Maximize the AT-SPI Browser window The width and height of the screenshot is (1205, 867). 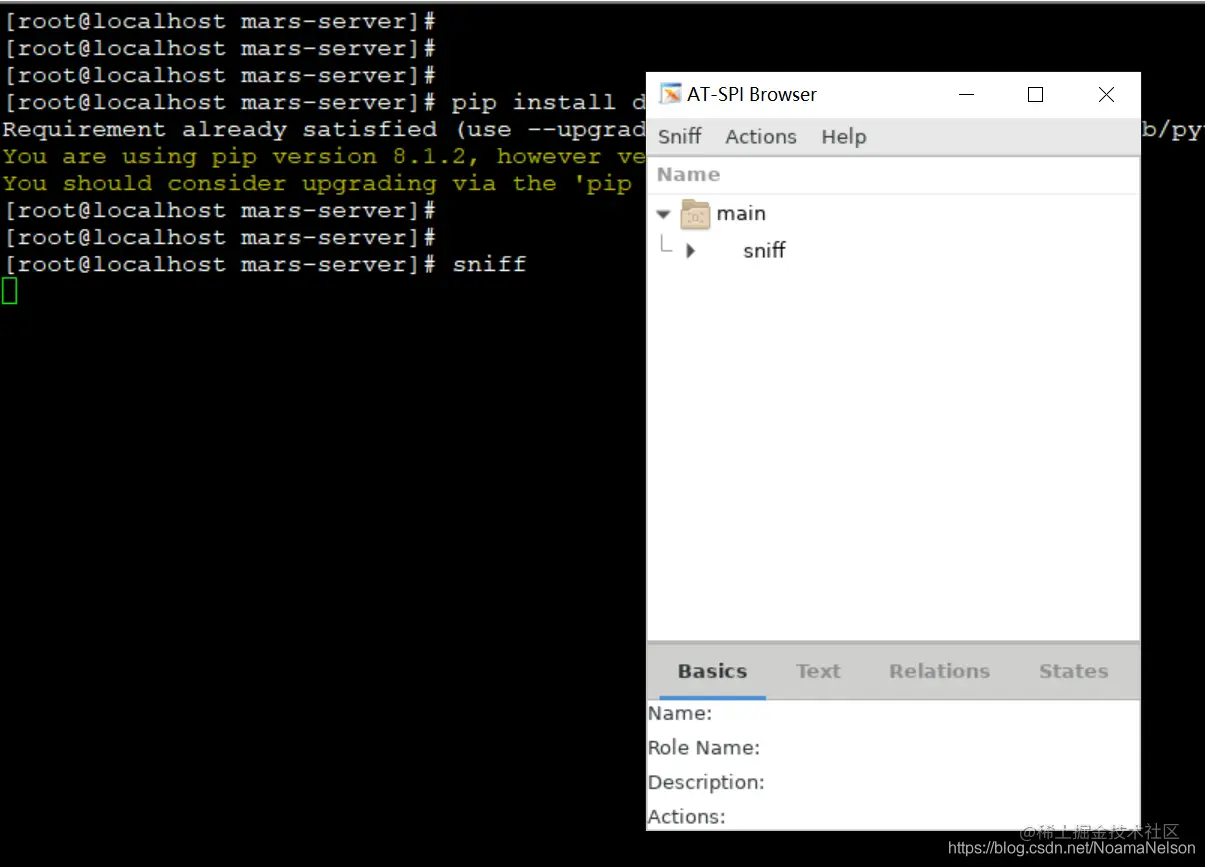[x=1035, y=95]
